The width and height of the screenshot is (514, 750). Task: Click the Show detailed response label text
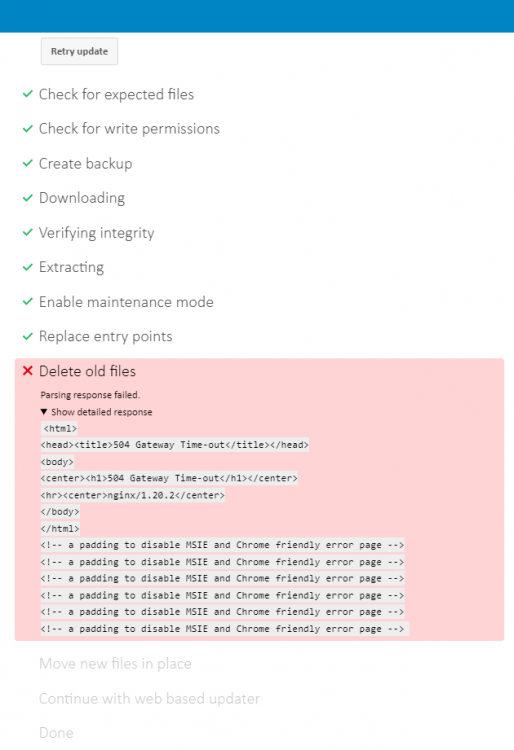(102, 412)
